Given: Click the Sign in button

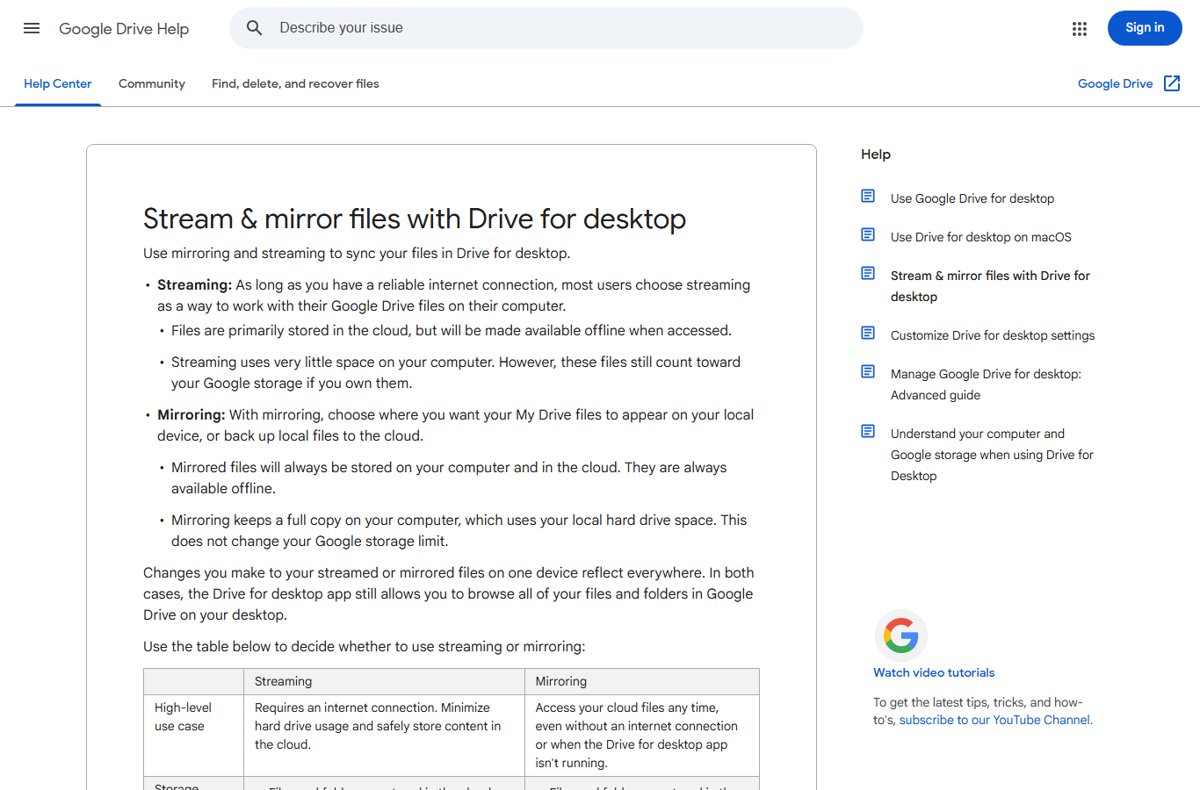Looking at the screenshot, I should (x=1145, y=28).
